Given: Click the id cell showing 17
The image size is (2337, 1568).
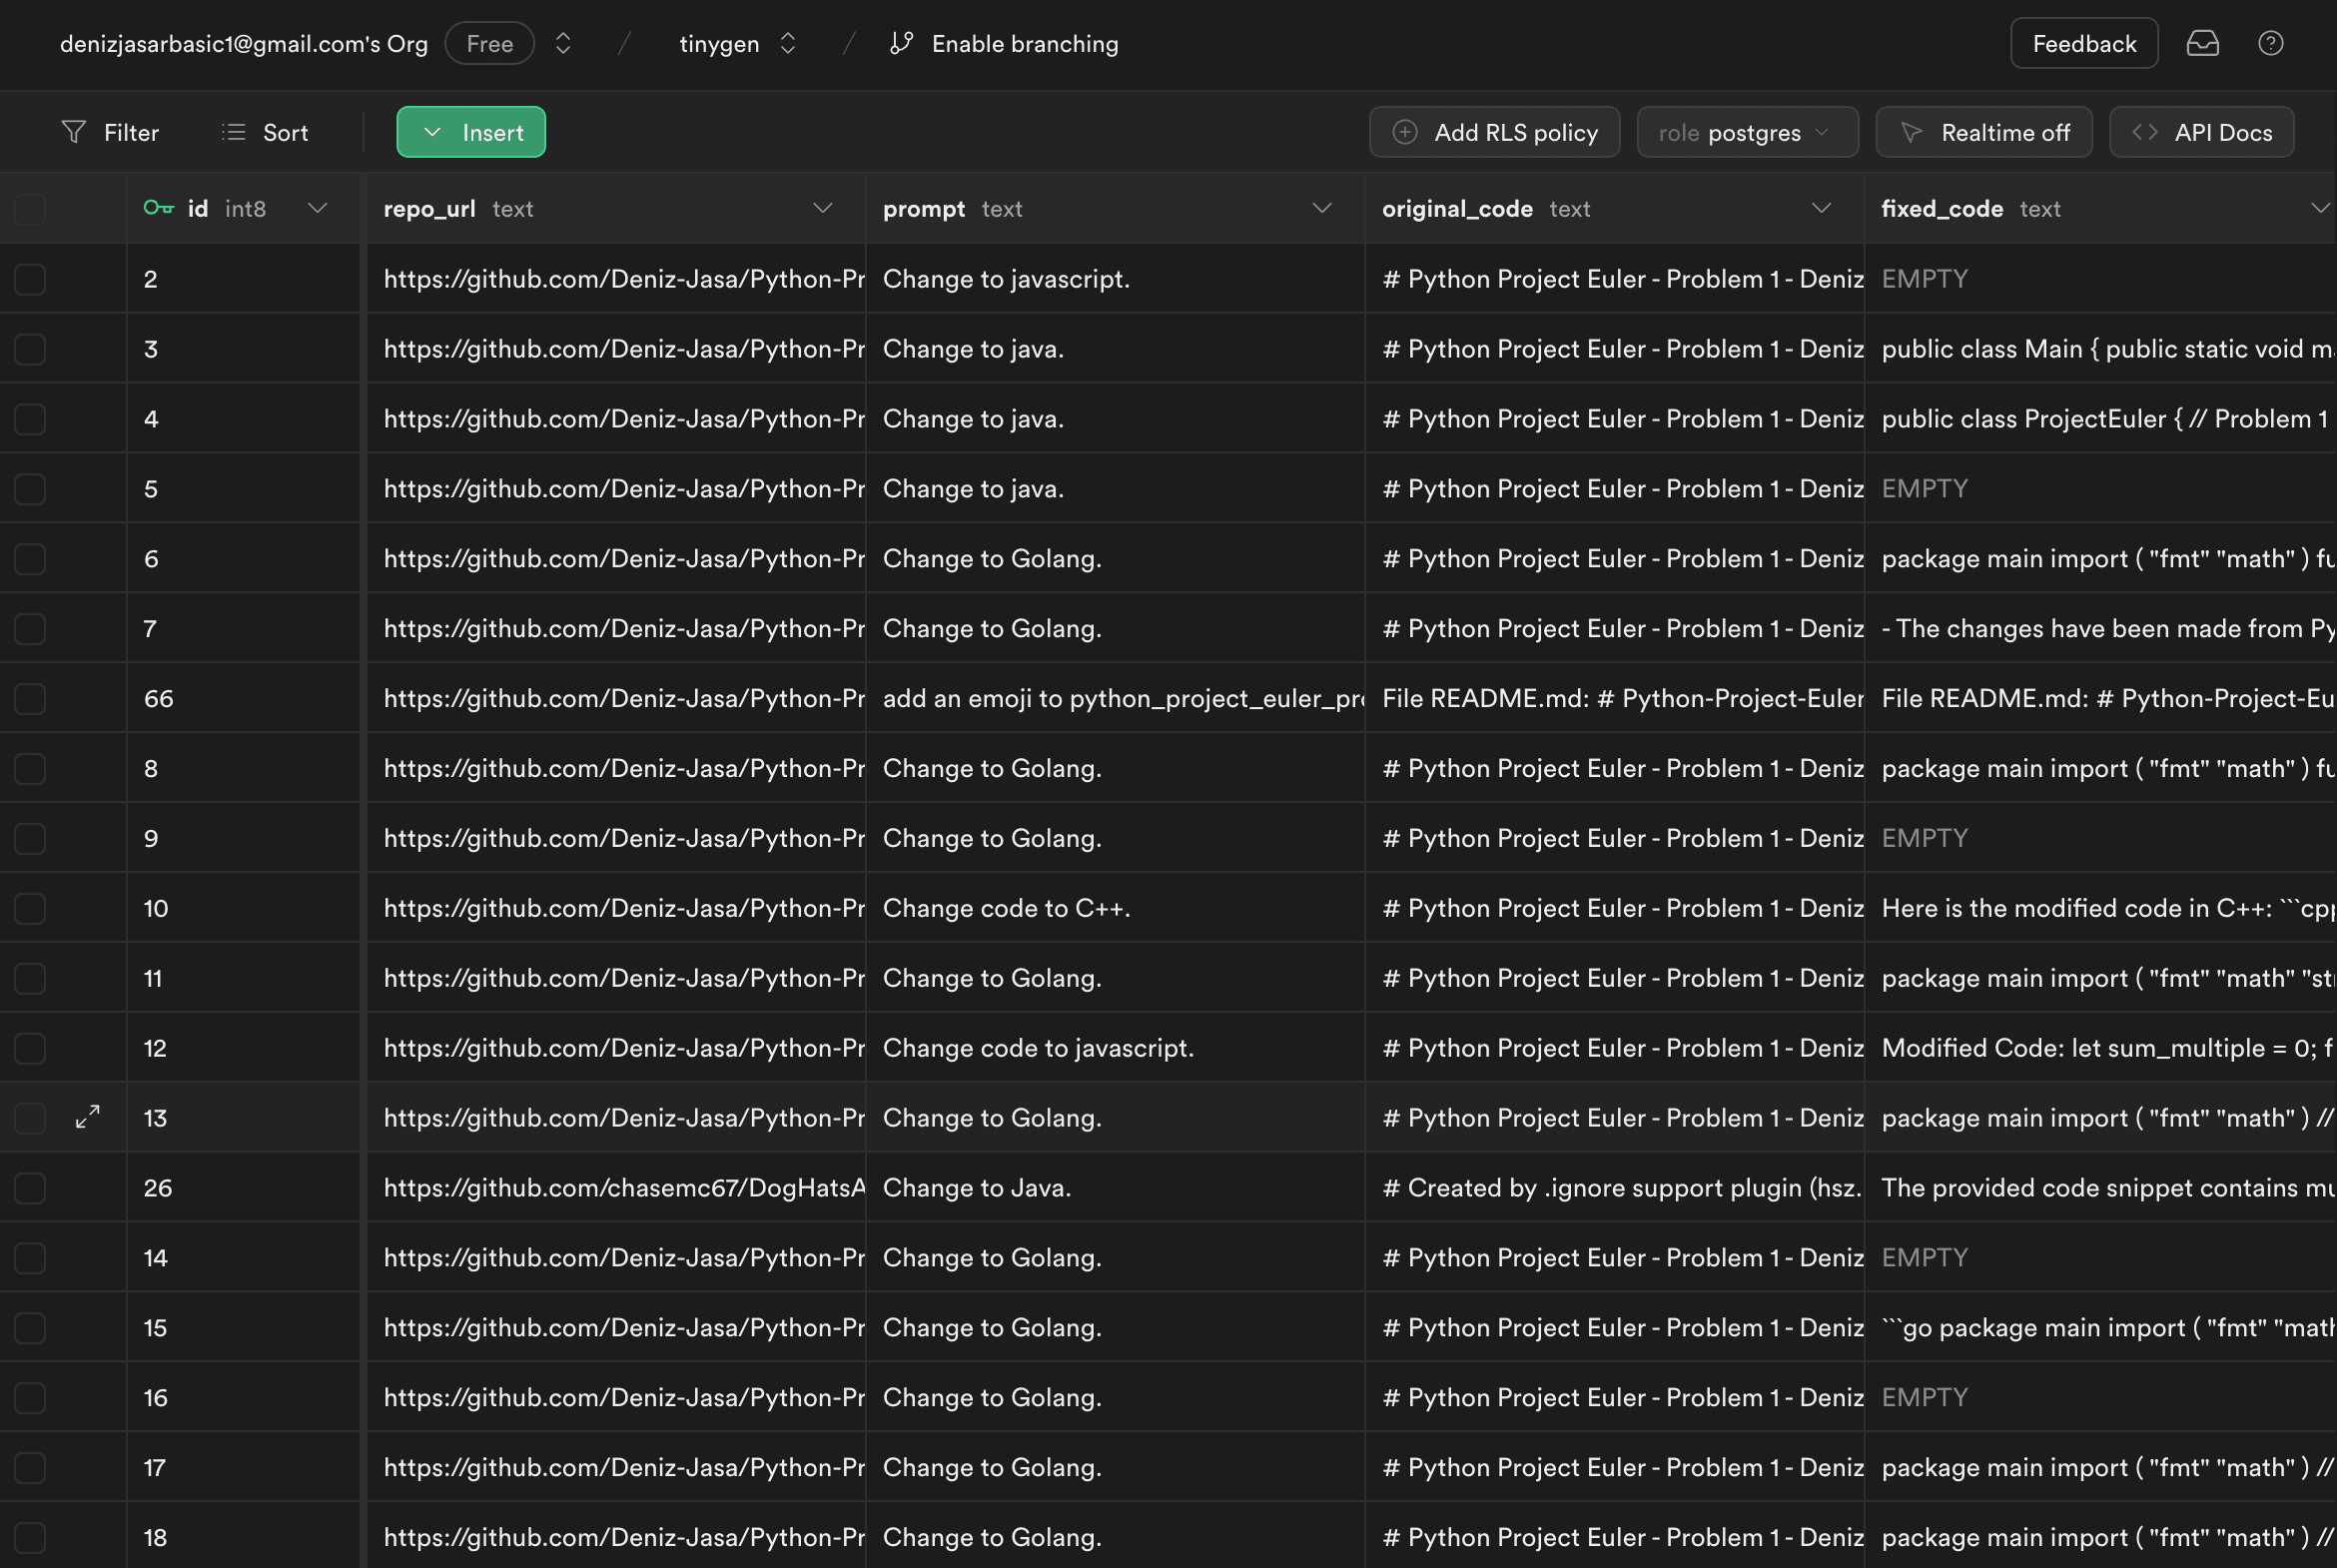Looking at the screenshot, I should click(243, 1467).
